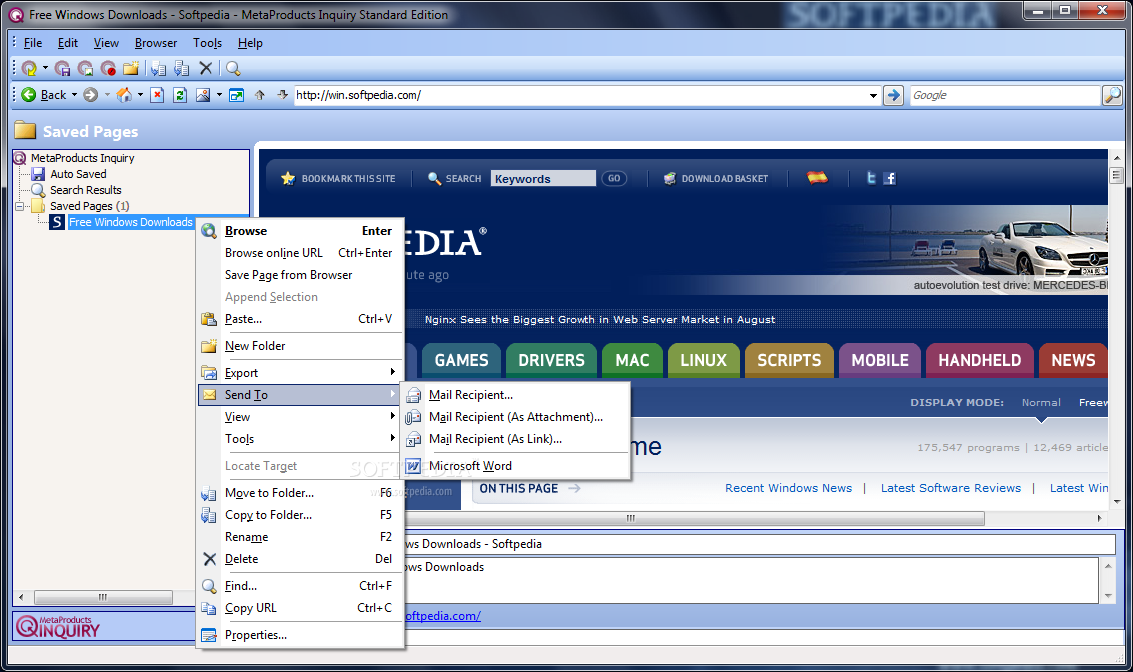
Task: Click the Recent Windows News link
Action: [788, 488]
